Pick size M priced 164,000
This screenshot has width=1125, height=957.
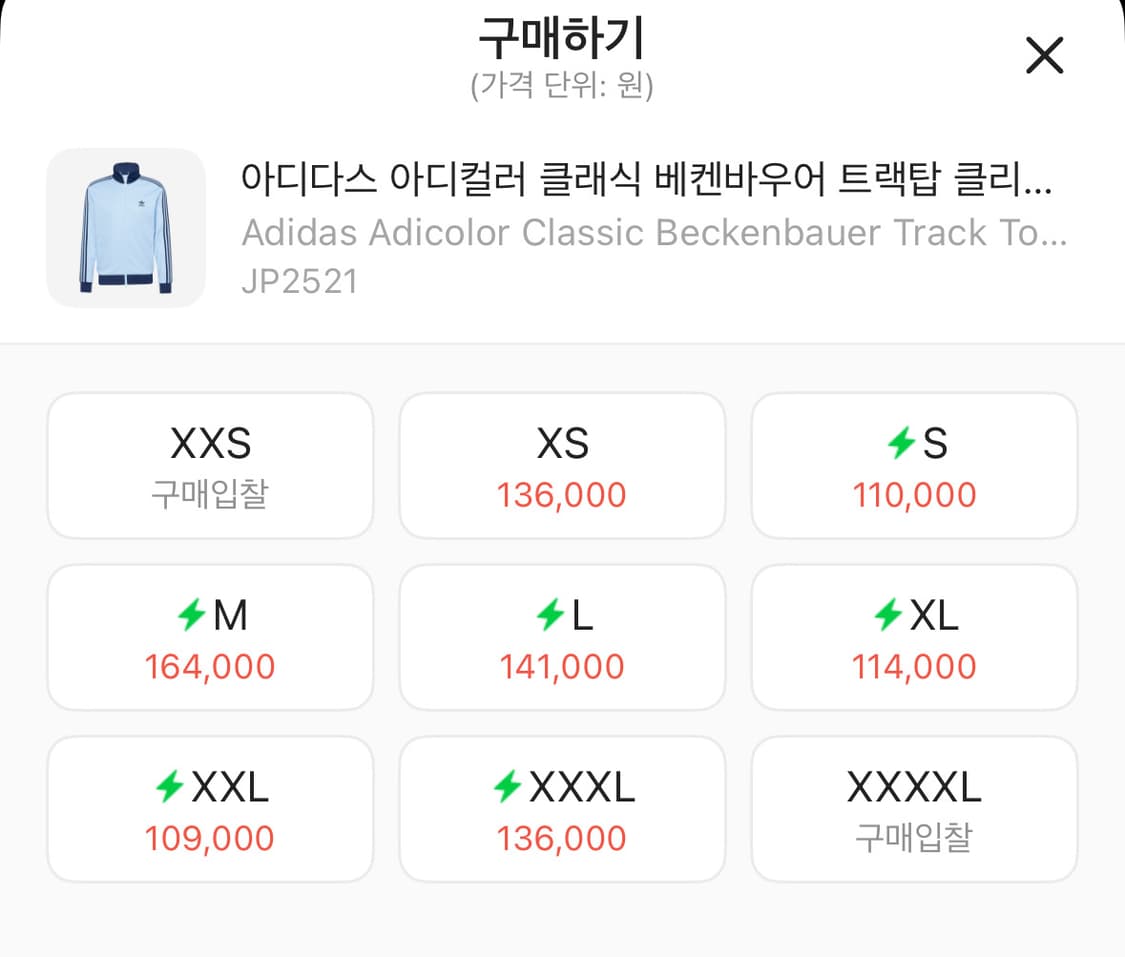(210, 637)
